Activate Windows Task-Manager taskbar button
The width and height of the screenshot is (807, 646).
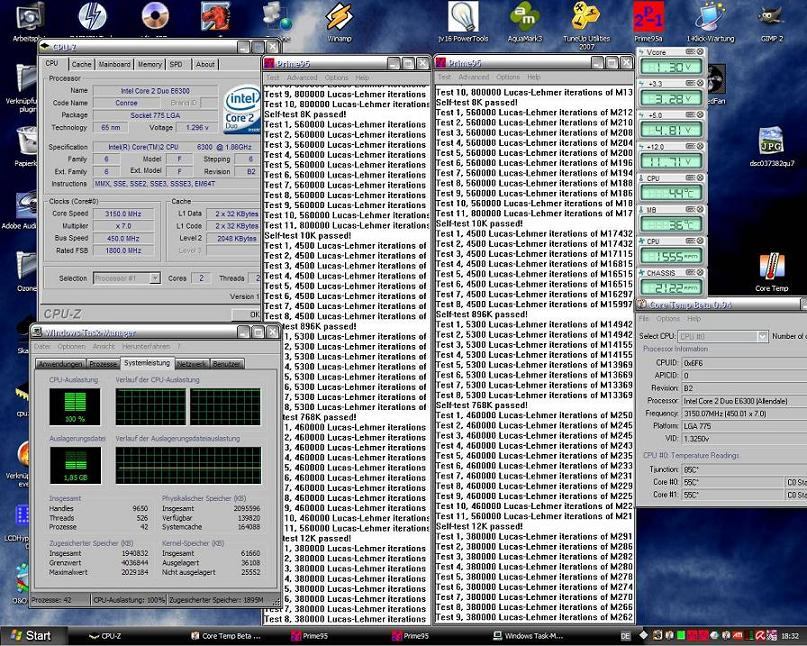(529, 636)
